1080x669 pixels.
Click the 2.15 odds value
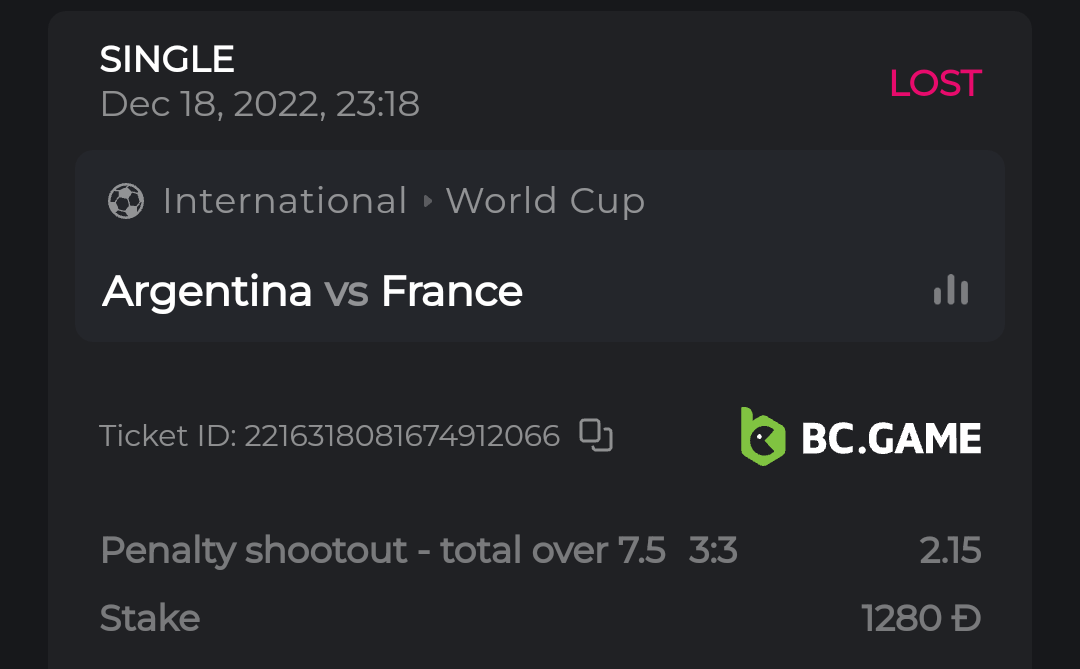pyautogui.click(x=950, y=550)
